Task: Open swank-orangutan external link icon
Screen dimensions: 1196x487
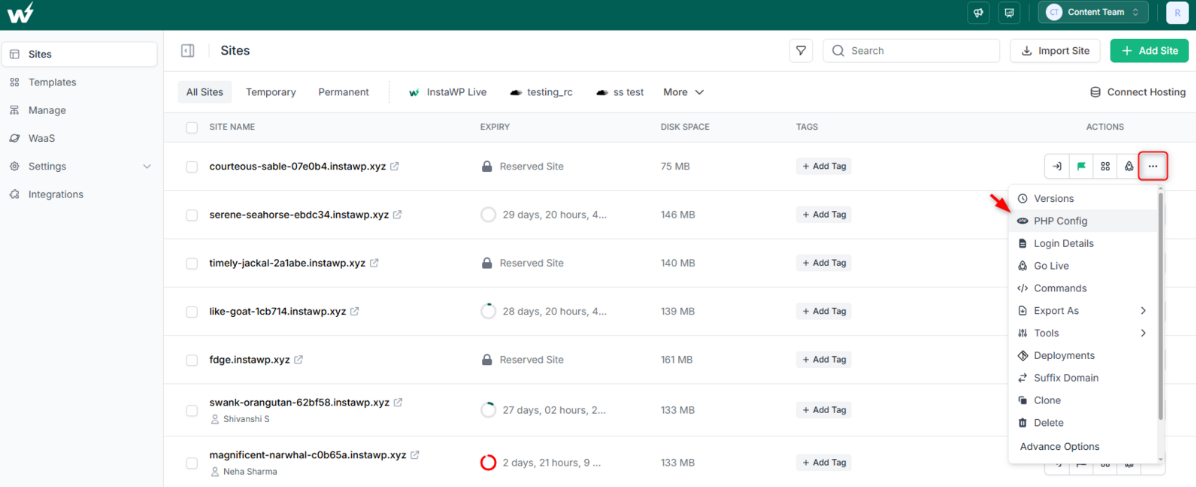Action: point(398,402)
